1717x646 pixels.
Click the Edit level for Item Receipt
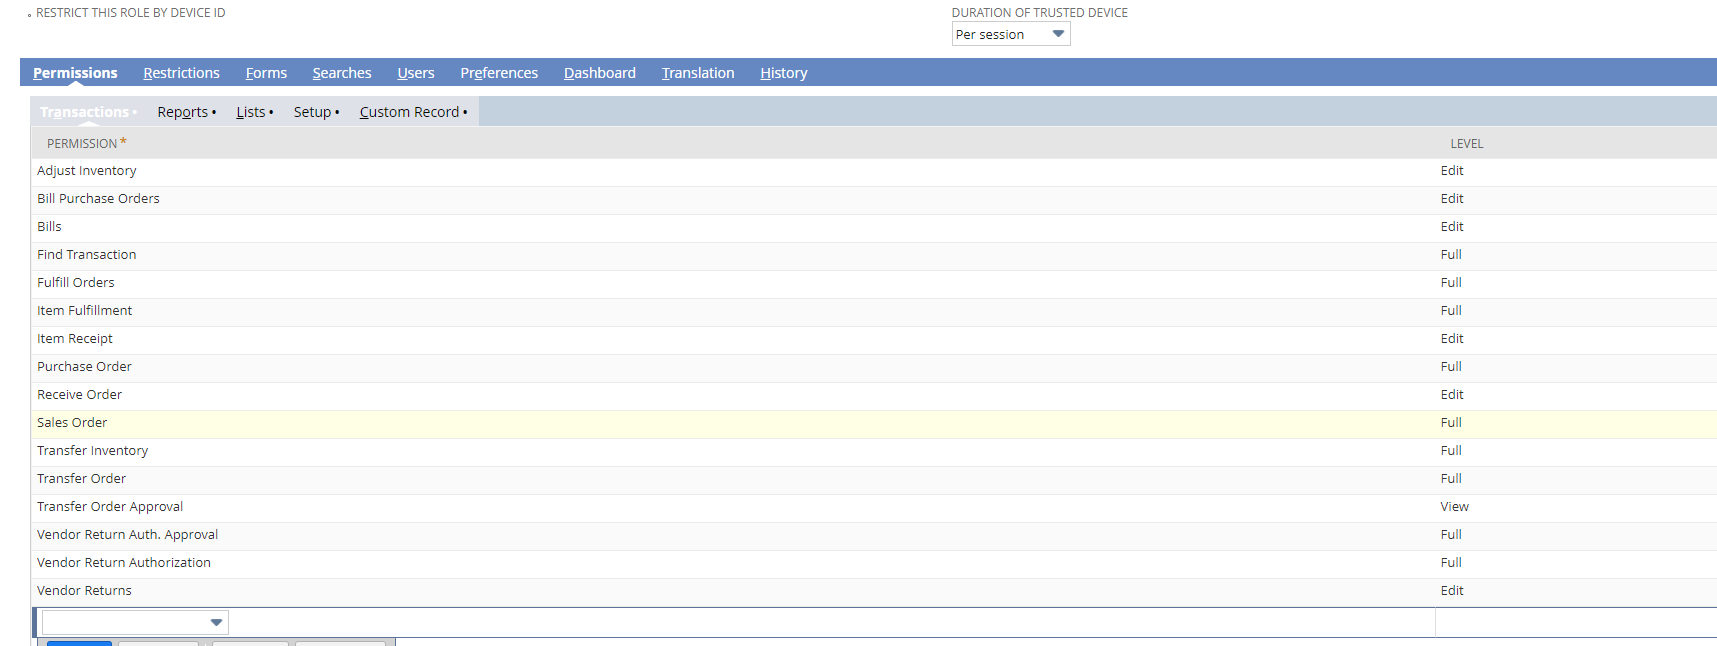coord(1452,339)
